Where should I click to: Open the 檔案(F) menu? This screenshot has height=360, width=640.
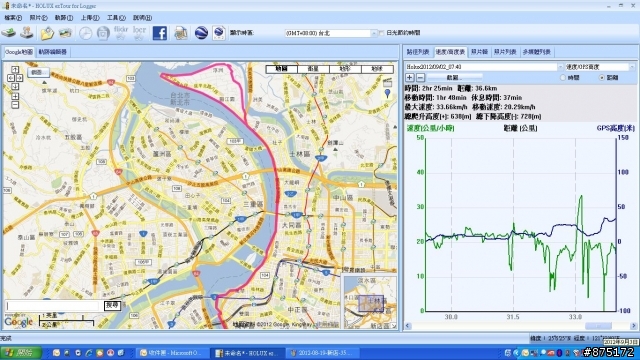(x=13, y=18)
